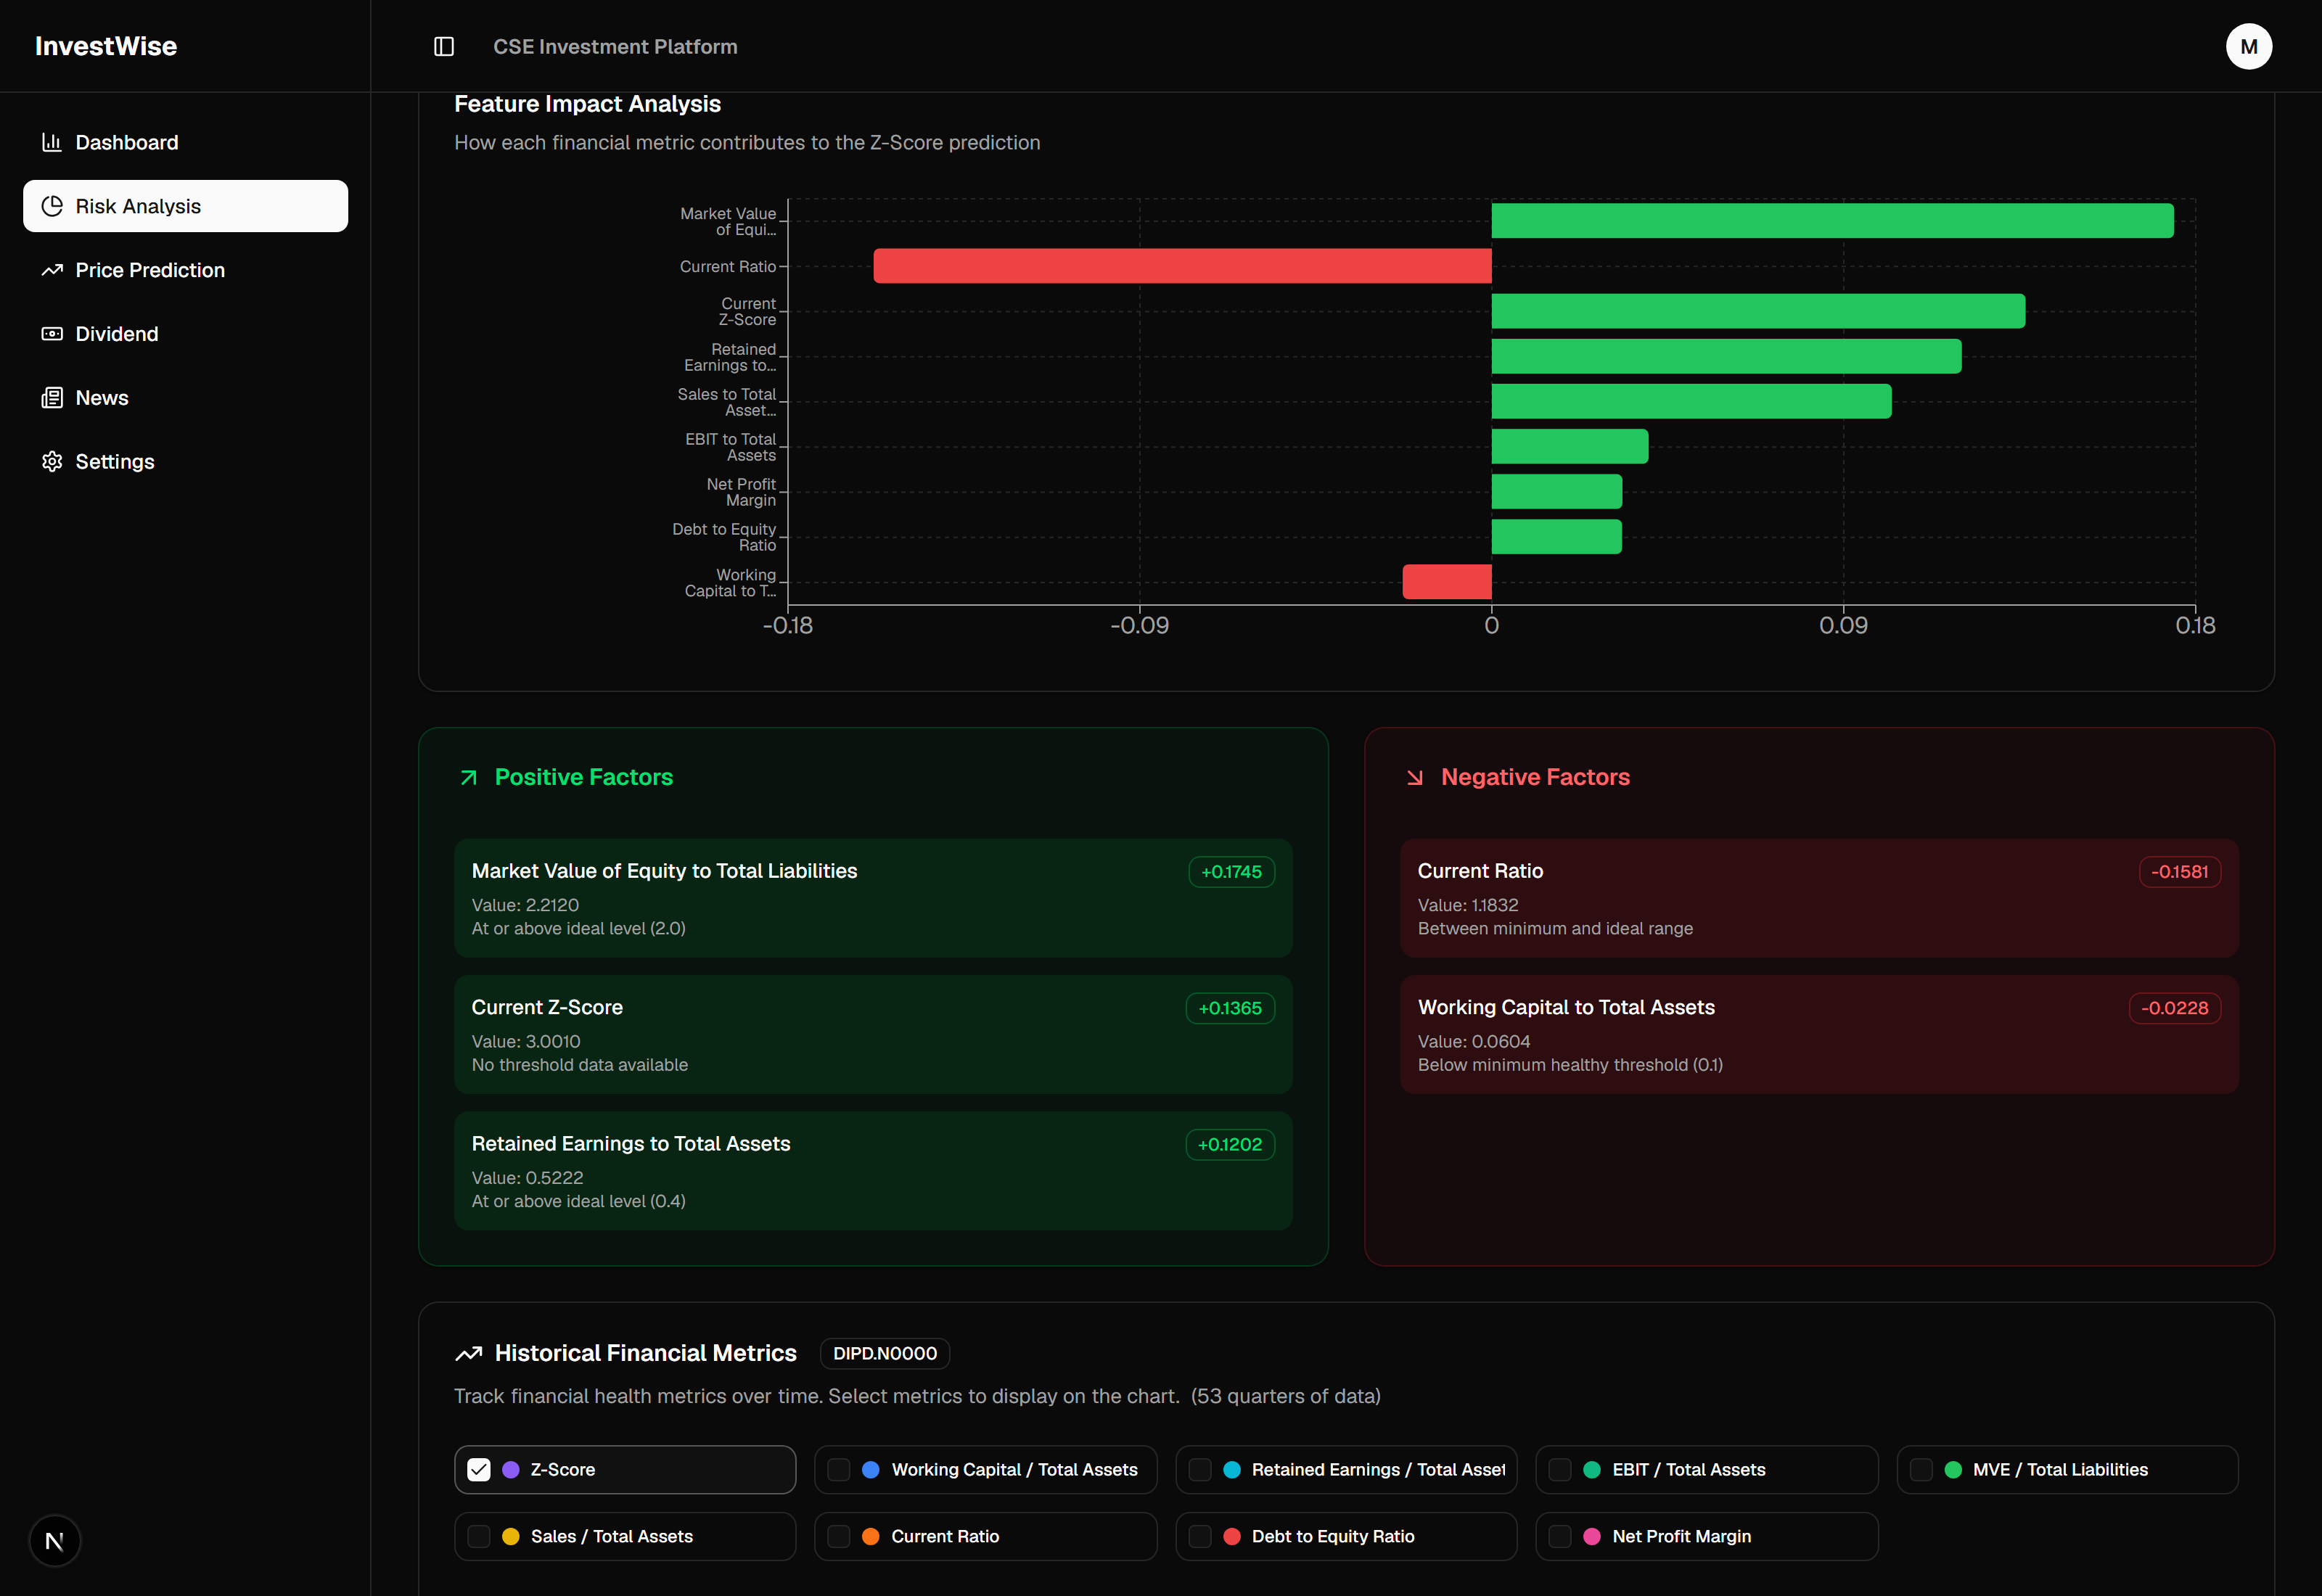2322x1596 pixels.
Task: Enable the Sales / Total Assets metric
Action: coord(479,1536)
